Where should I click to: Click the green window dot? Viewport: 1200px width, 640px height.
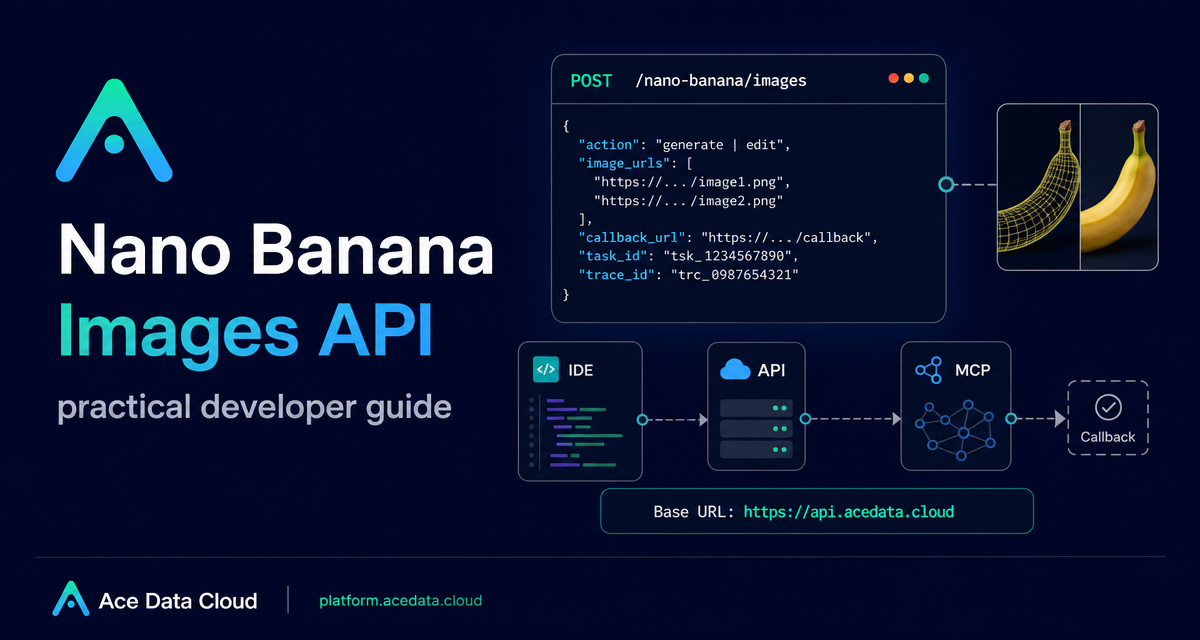click(924, 78)
